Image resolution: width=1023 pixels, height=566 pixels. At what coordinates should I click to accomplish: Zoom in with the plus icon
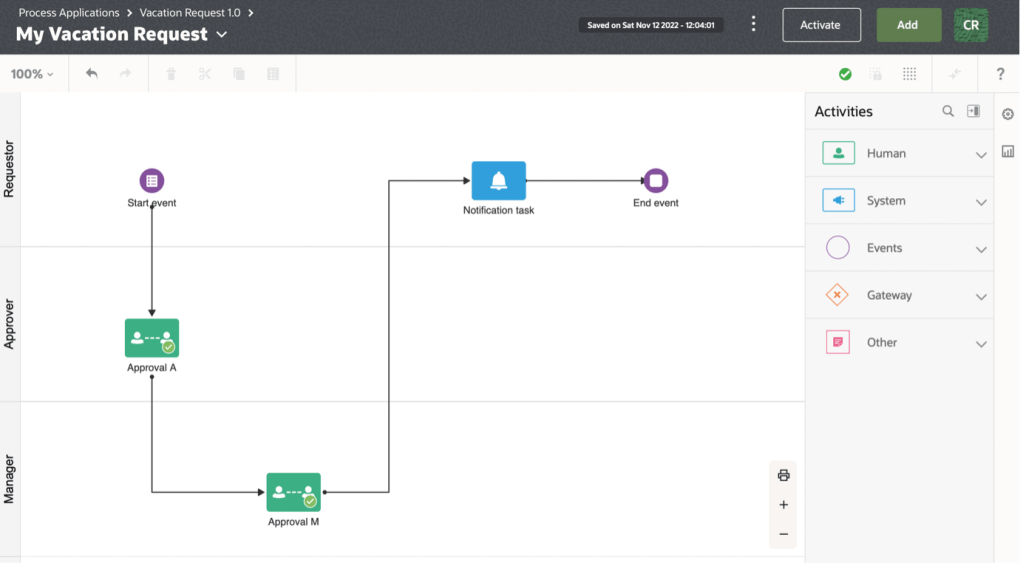click(783, 505)
